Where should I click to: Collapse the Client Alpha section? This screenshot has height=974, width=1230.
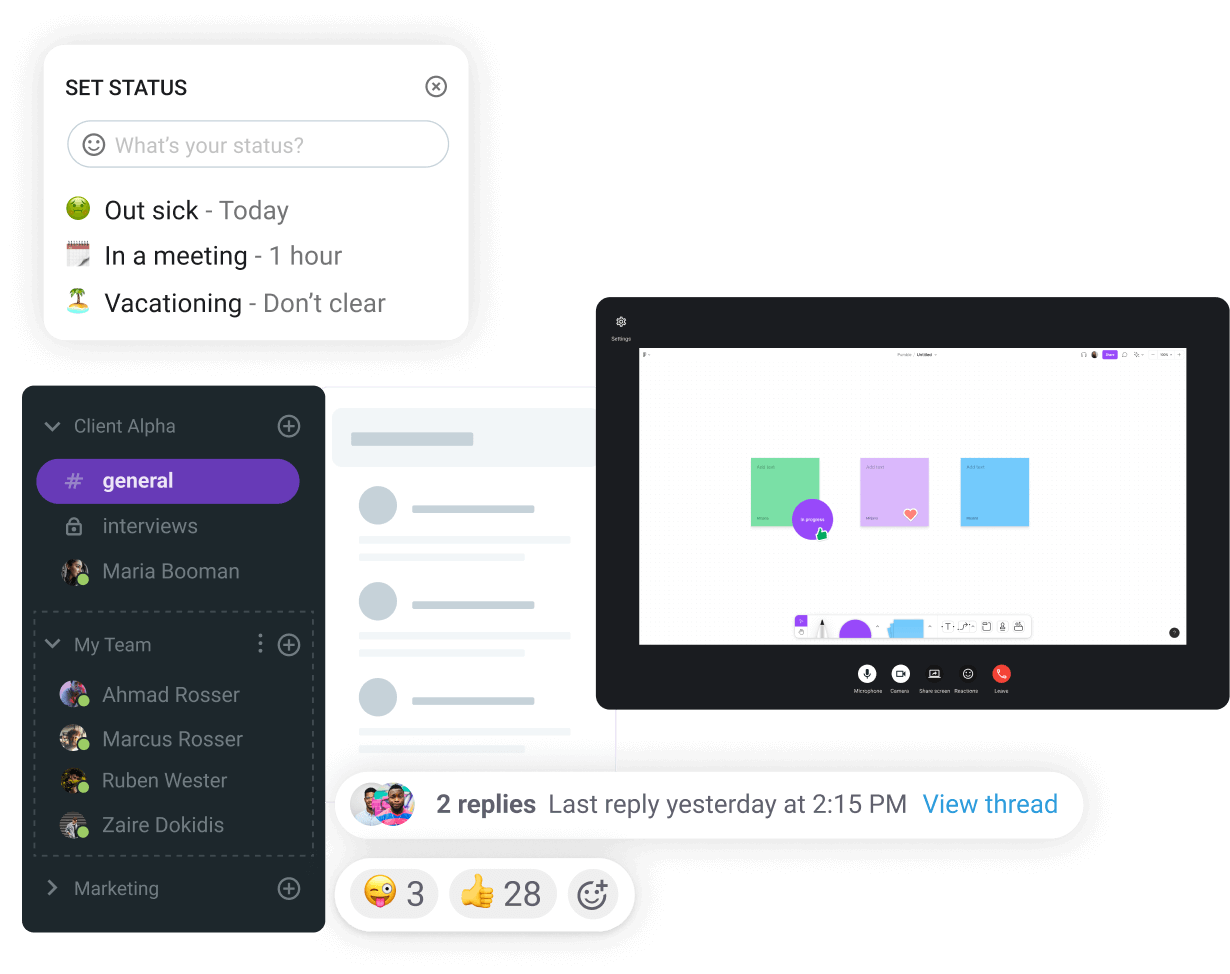(52, 427)
